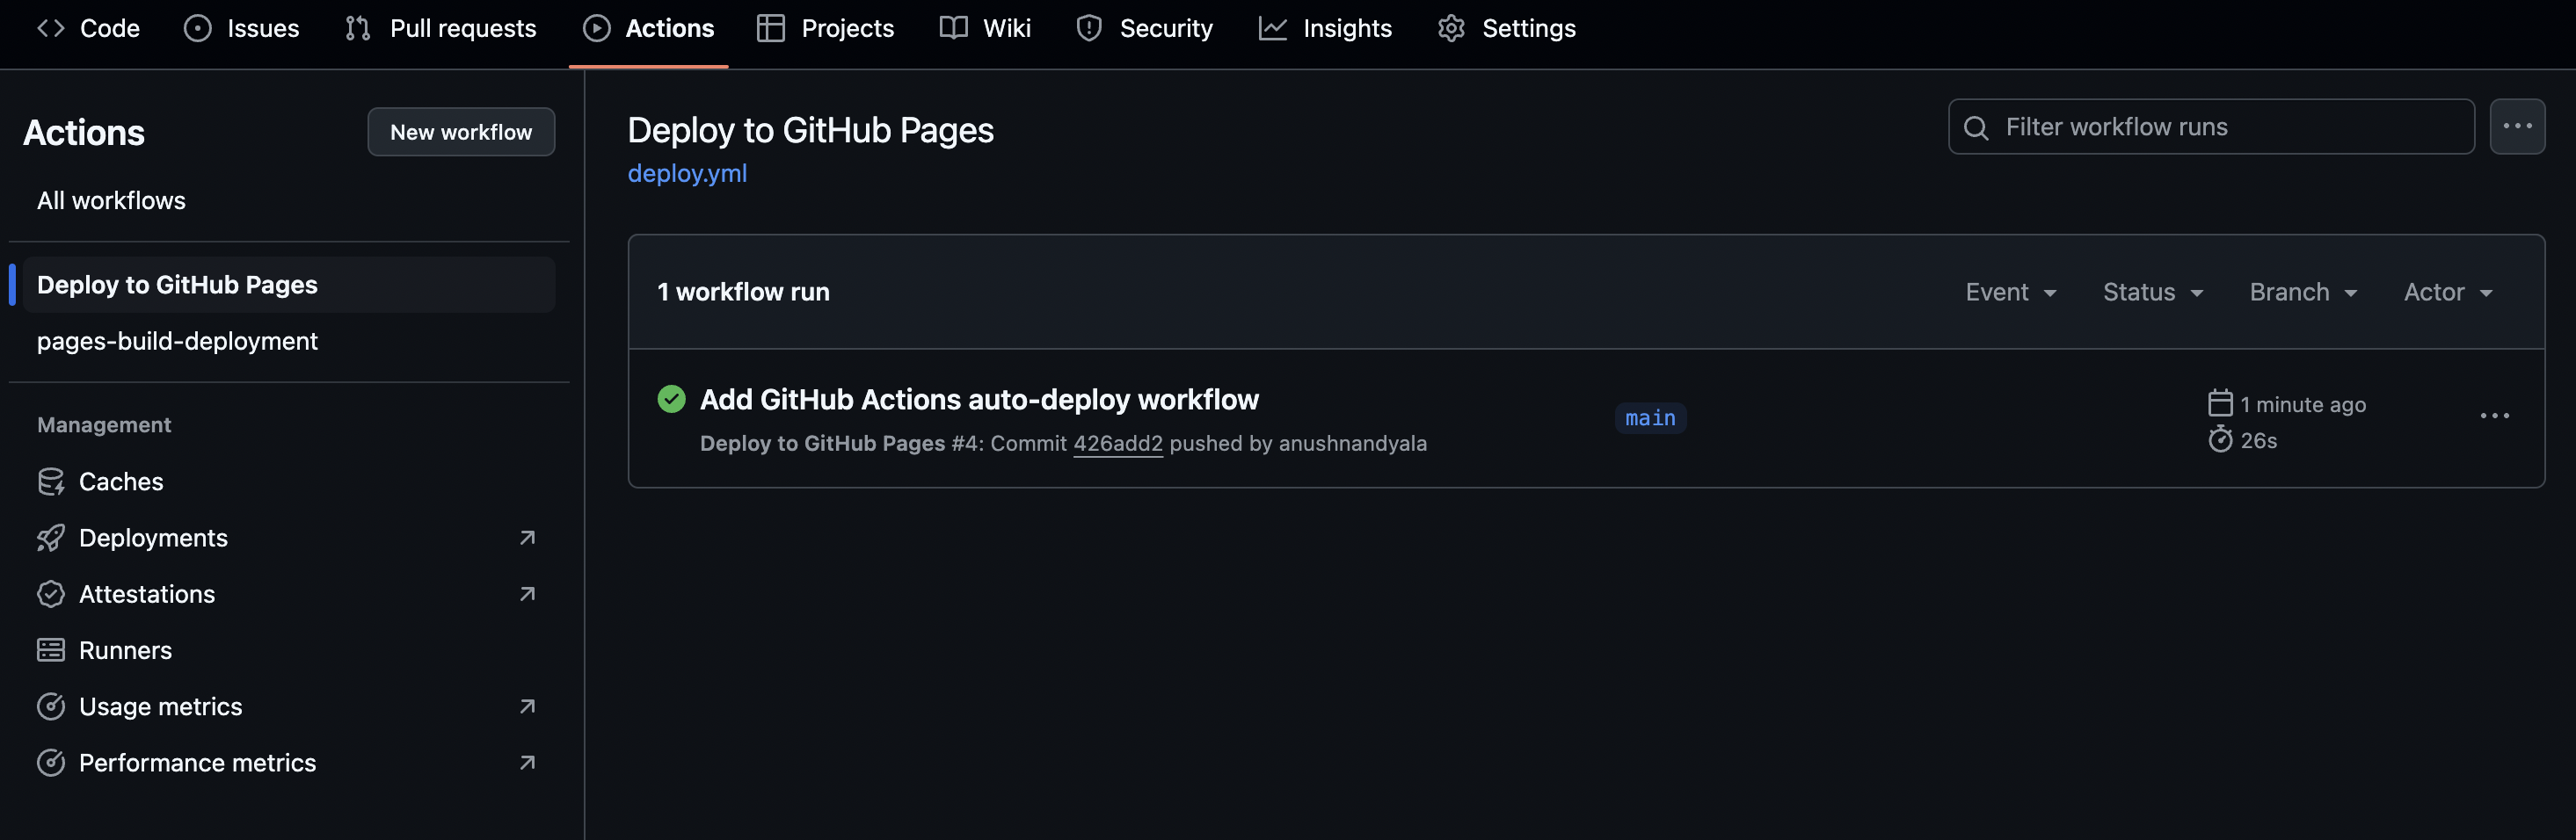The height and width of the screenshot is (840, 2576).
Task: Click external arrow beside Usage metrics
Action: pyautogui.click(x=528, y=706)
